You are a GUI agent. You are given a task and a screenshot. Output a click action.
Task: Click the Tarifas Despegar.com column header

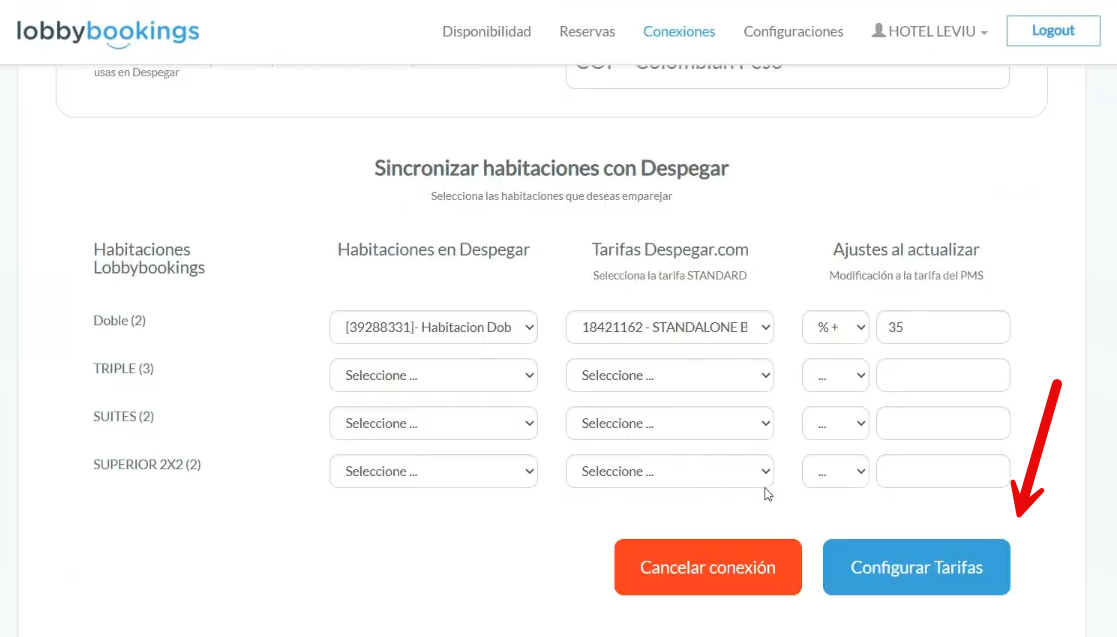point(670,249)
